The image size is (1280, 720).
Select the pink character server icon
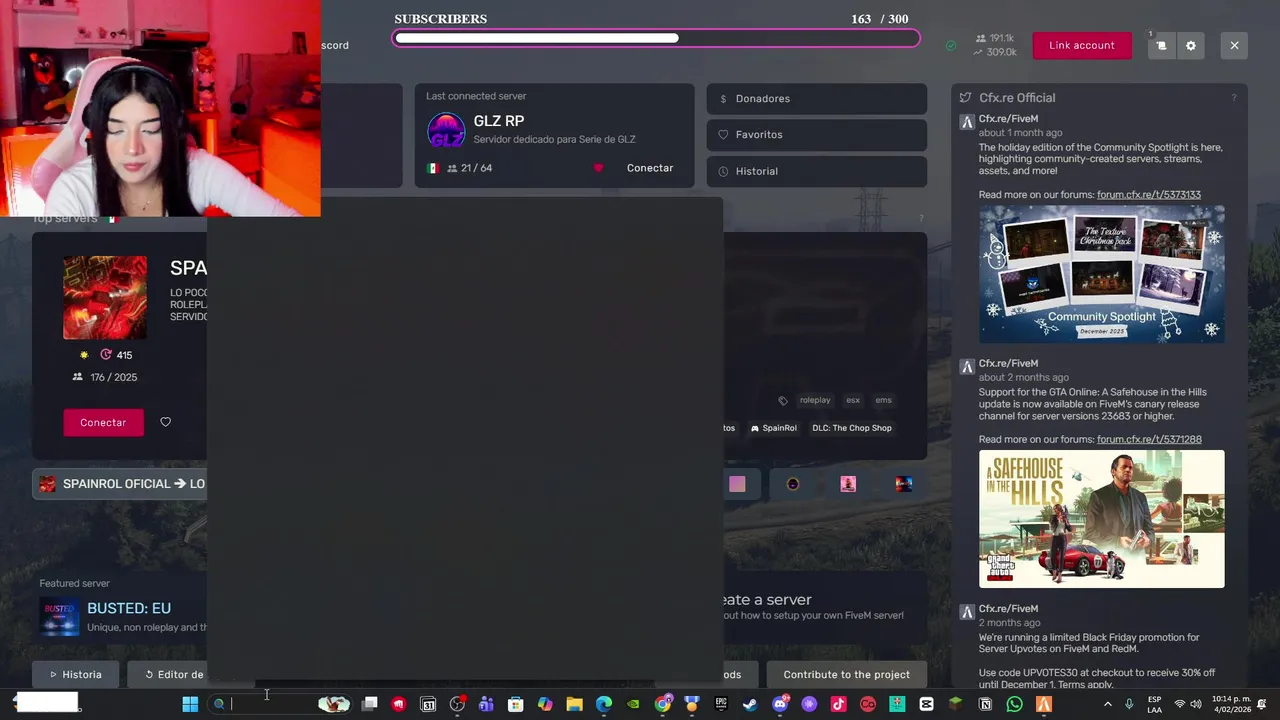pos(848,484)
